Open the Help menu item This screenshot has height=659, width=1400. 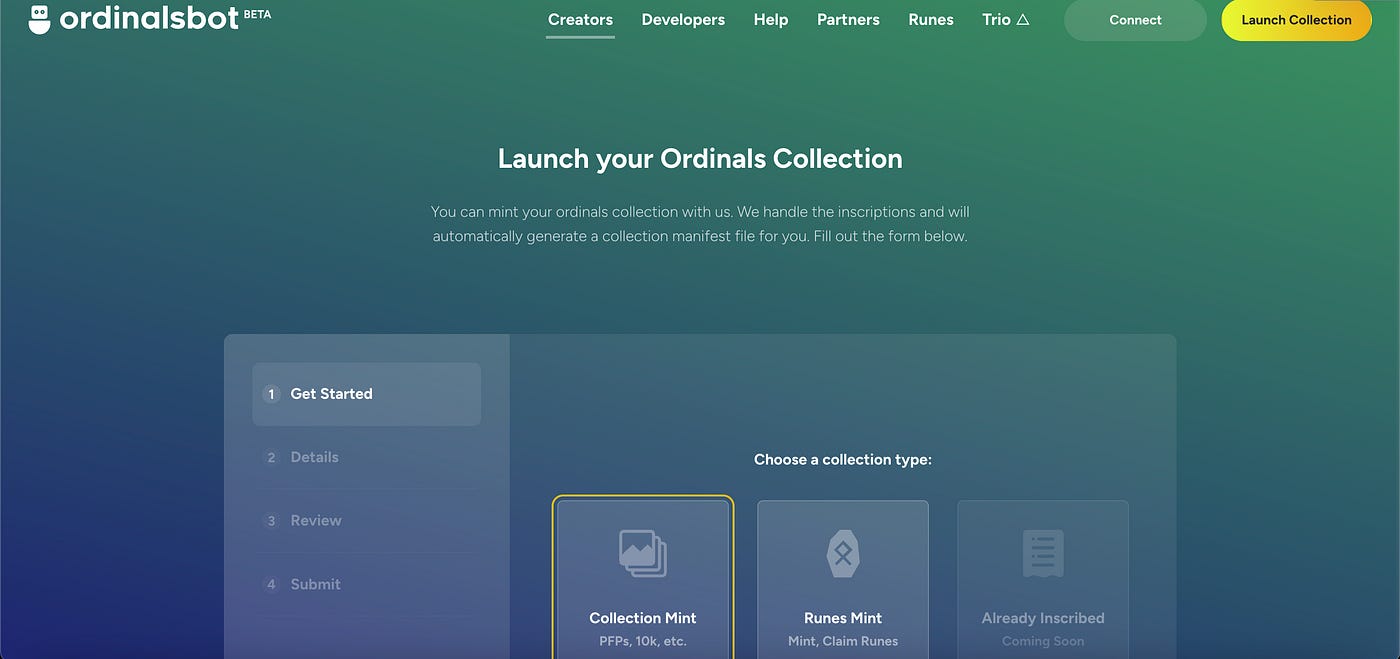[771, 19]
